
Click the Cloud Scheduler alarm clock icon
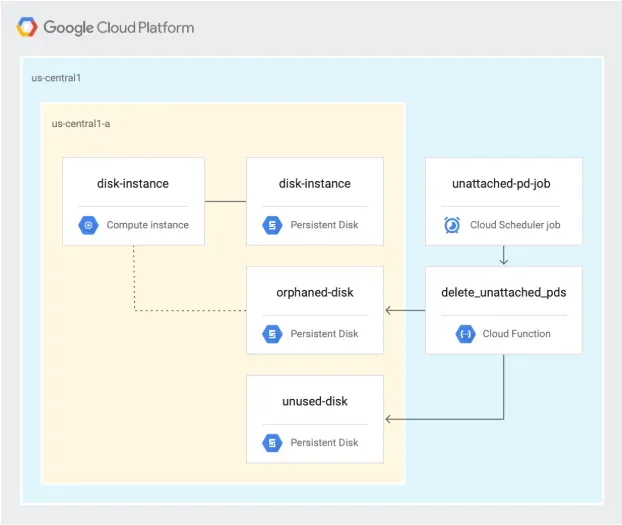coord(452,225)
